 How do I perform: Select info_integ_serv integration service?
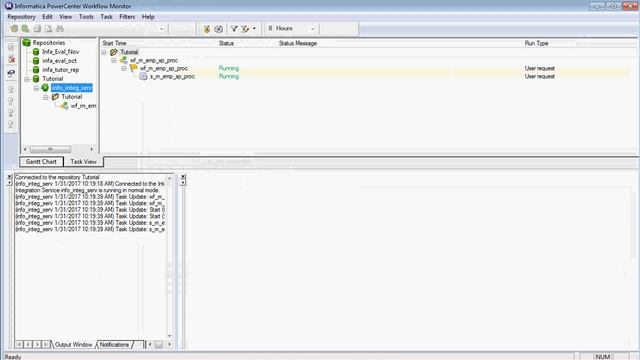tap(72, 88)
